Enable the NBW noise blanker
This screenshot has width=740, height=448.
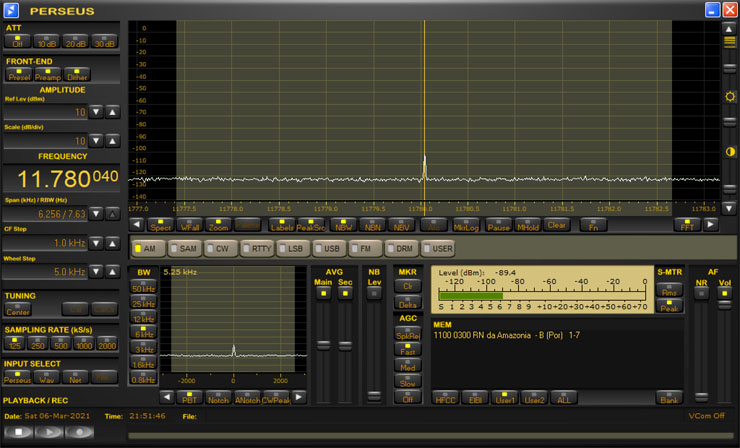coord(343,225)
